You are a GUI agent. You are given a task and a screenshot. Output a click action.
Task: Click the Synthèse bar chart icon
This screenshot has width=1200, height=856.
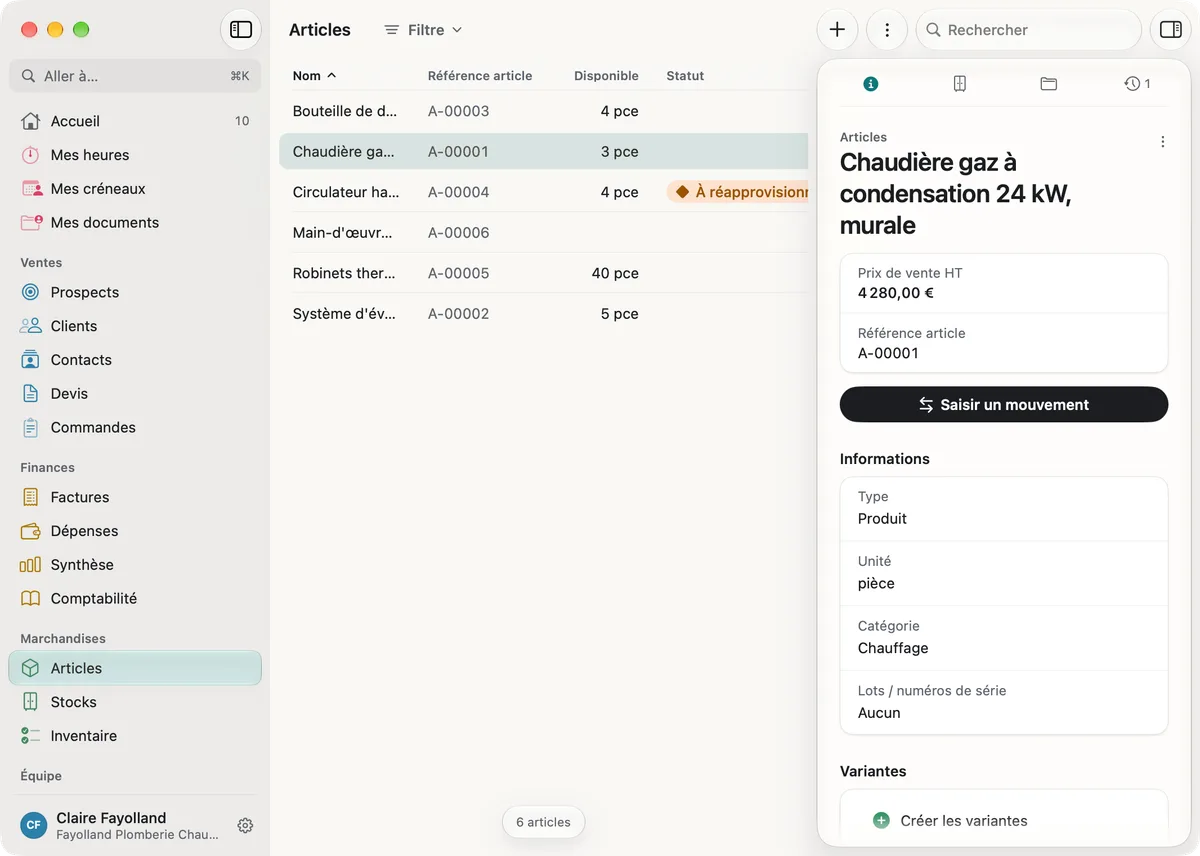(x=31, y=565)
